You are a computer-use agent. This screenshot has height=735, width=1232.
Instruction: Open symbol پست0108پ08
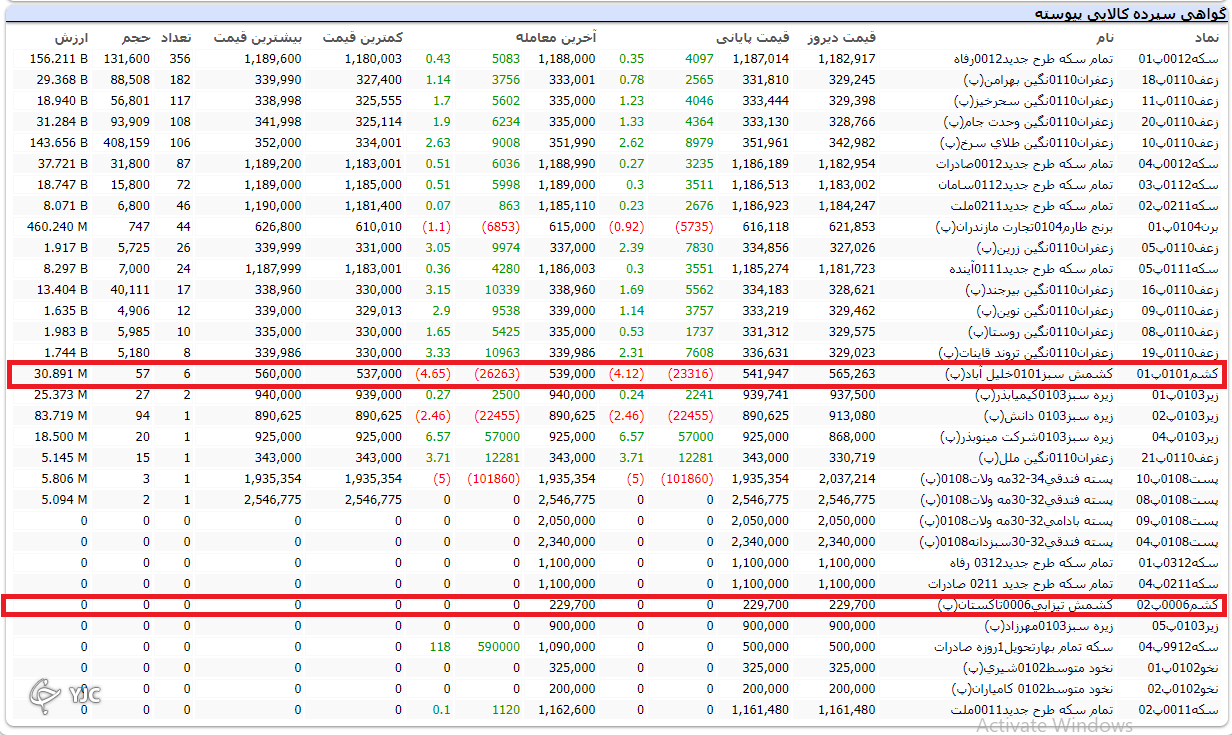[x=1178, y=500]
